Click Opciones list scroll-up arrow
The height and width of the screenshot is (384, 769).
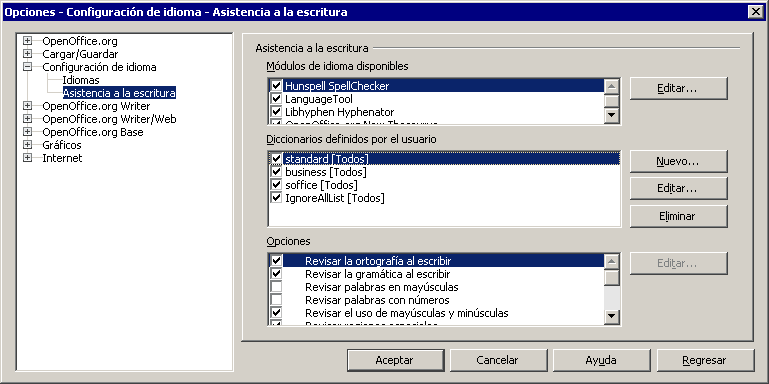(612, 261)
